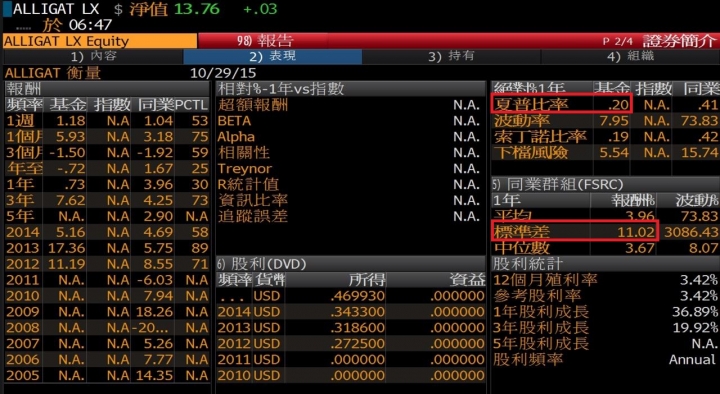Click the 淨值 13.76 price
The height and width of the screenshot is (394, 720).
pos(197,9)
